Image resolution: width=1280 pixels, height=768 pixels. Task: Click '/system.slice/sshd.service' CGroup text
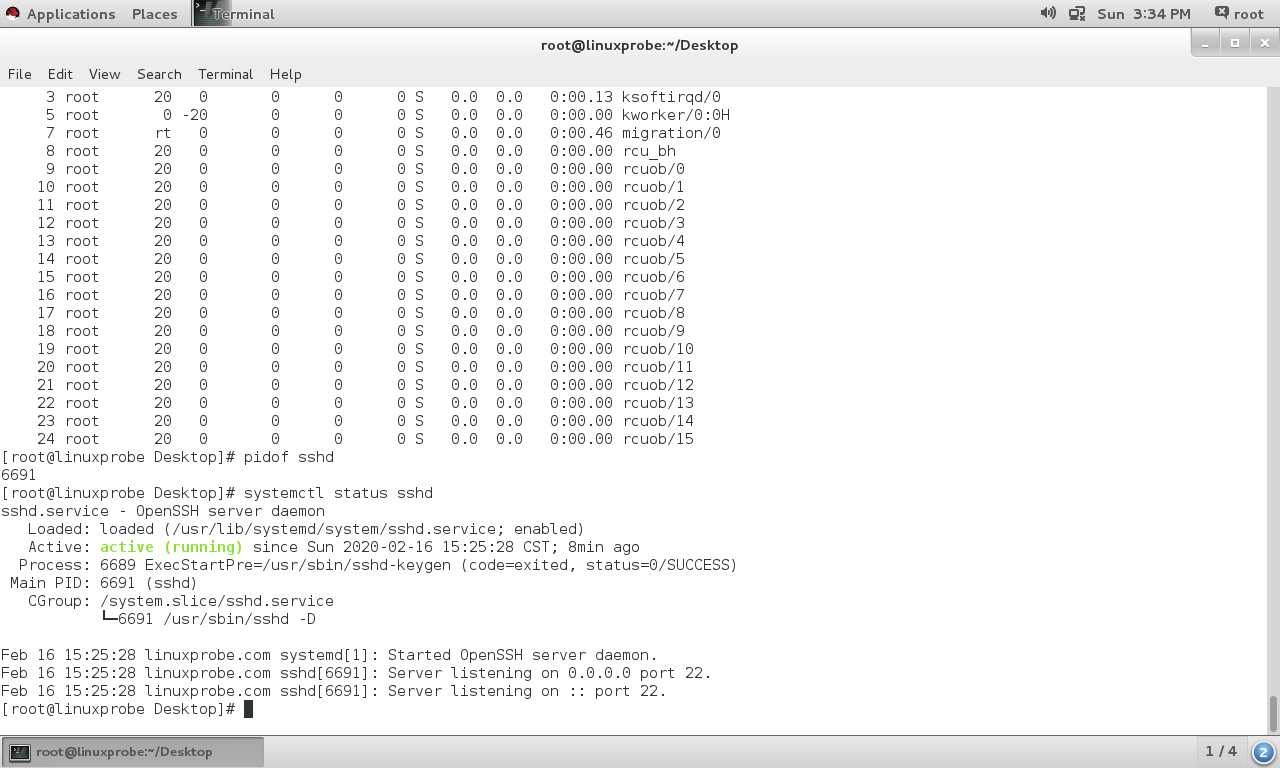[x=217, y=601]
